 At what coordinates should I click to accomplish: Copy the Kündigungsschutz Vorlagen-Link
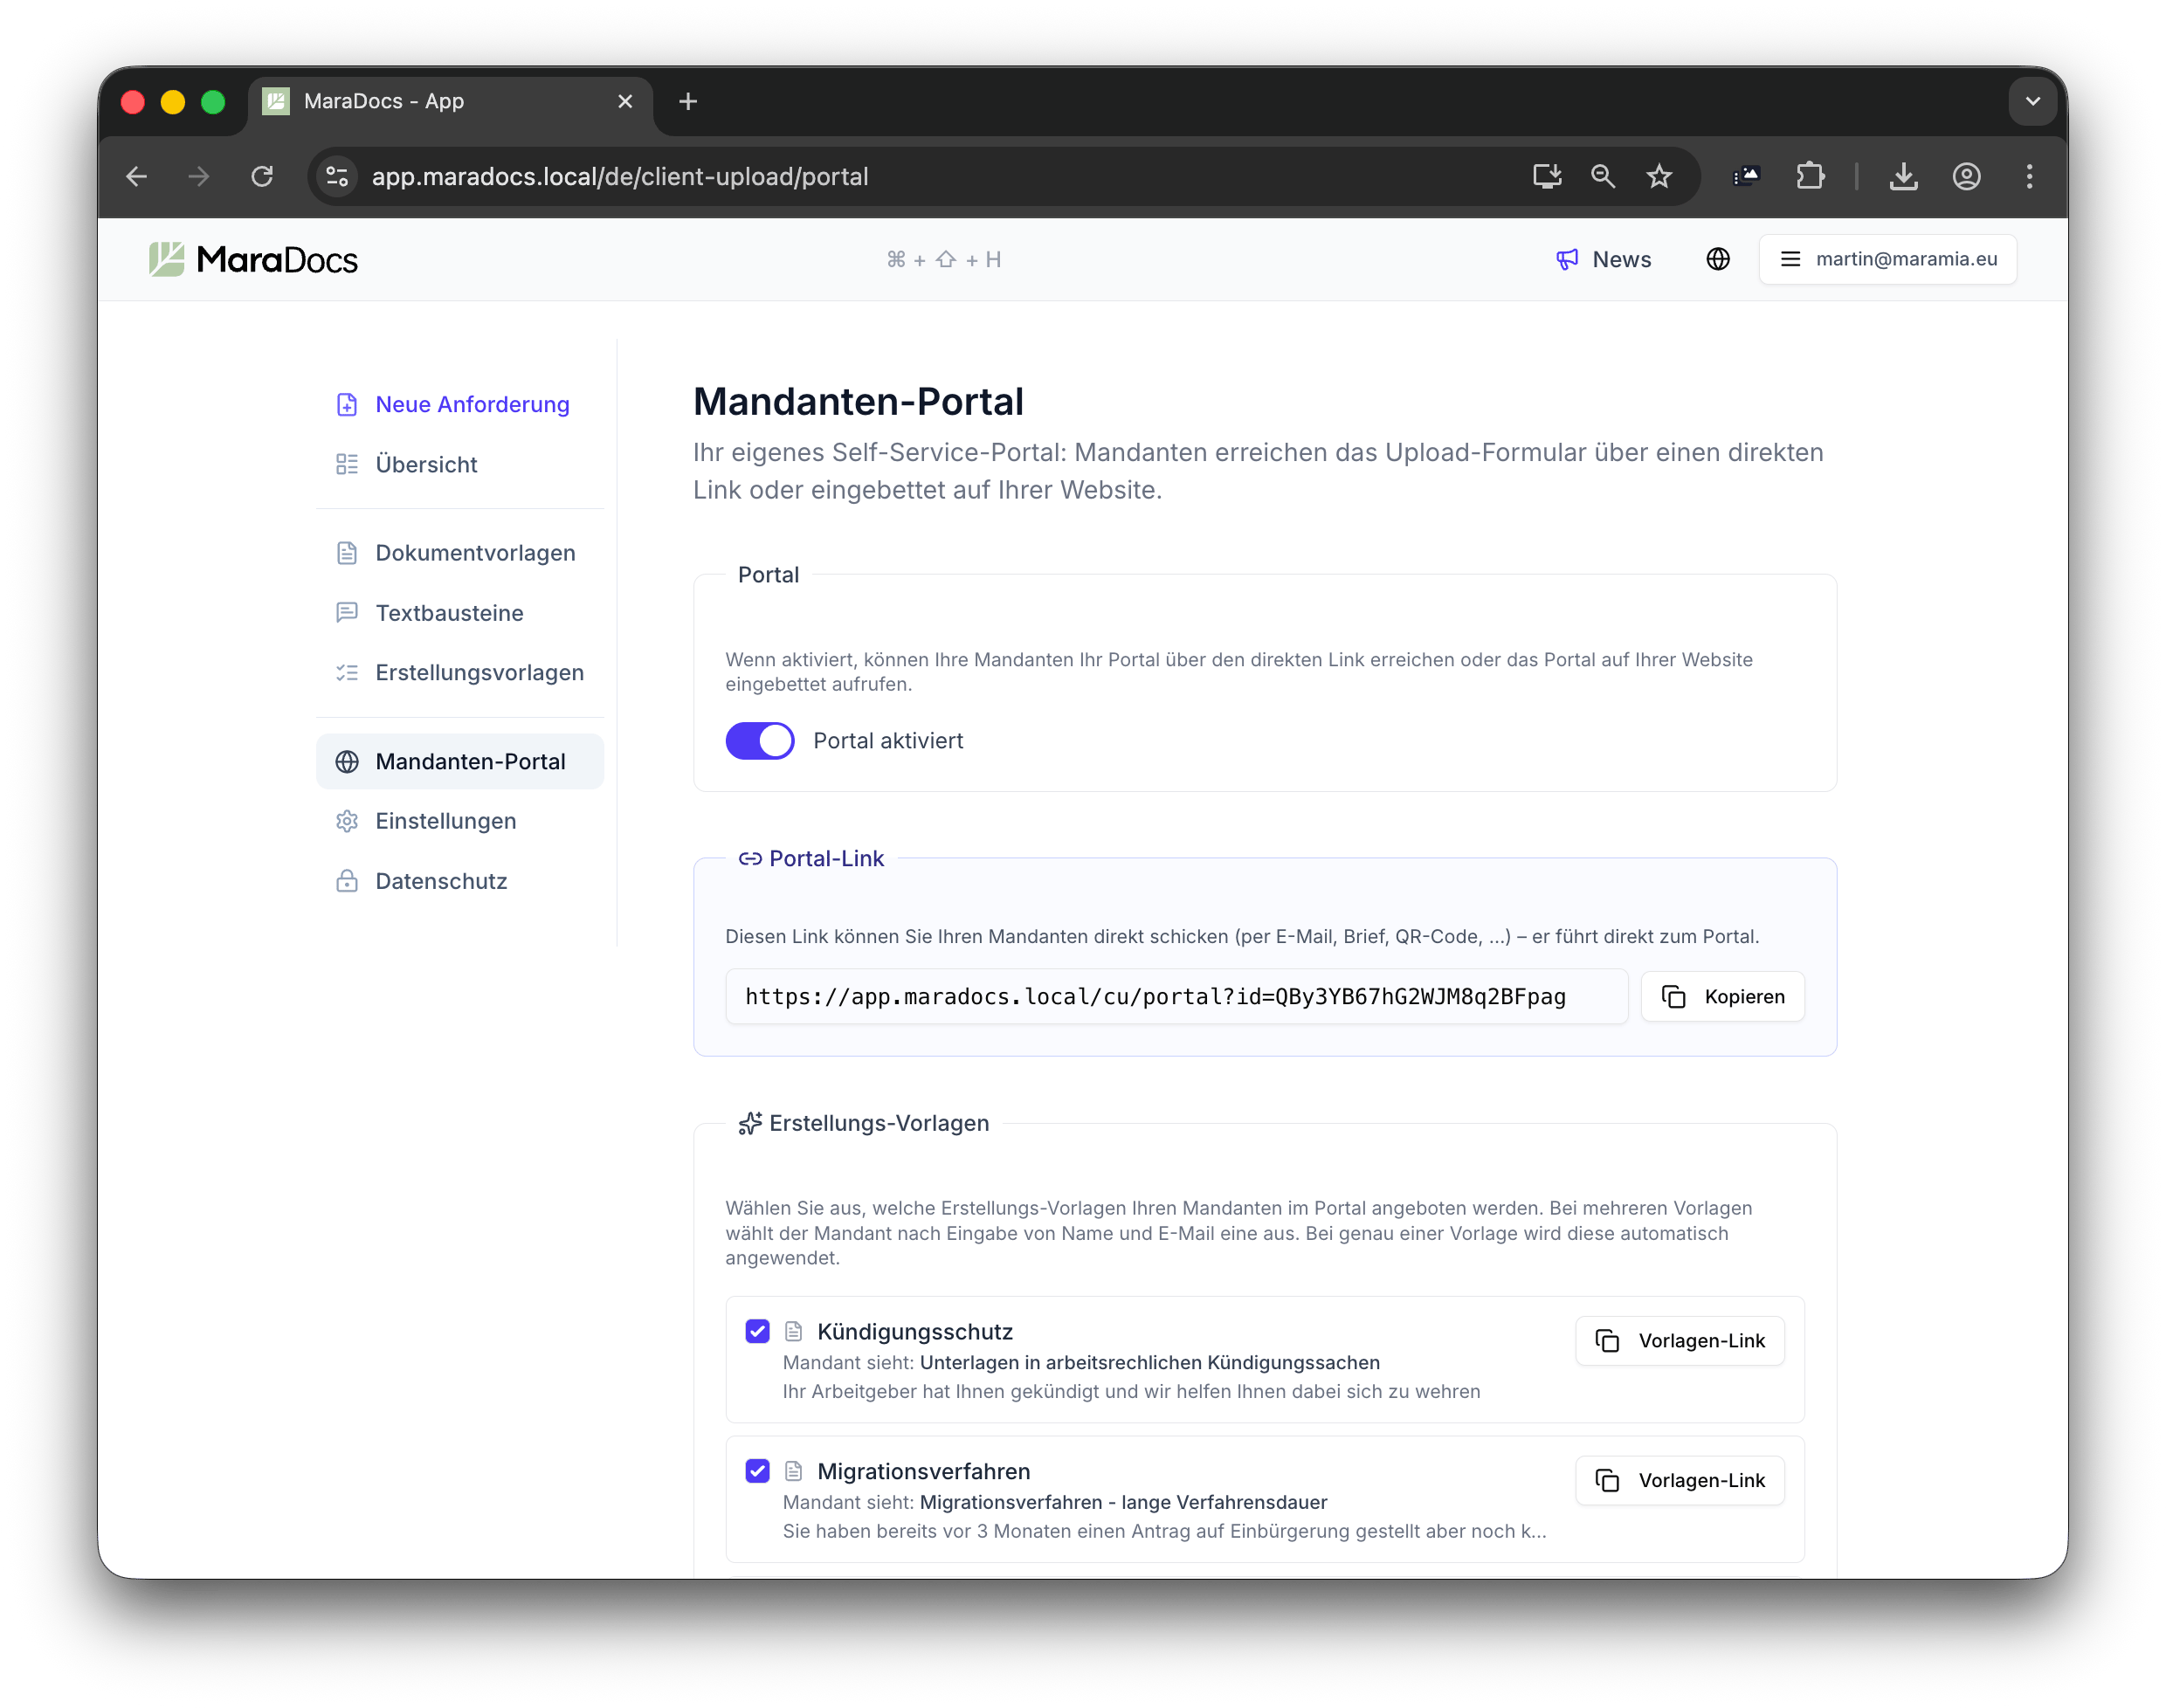click(x=1680, y=1341)
